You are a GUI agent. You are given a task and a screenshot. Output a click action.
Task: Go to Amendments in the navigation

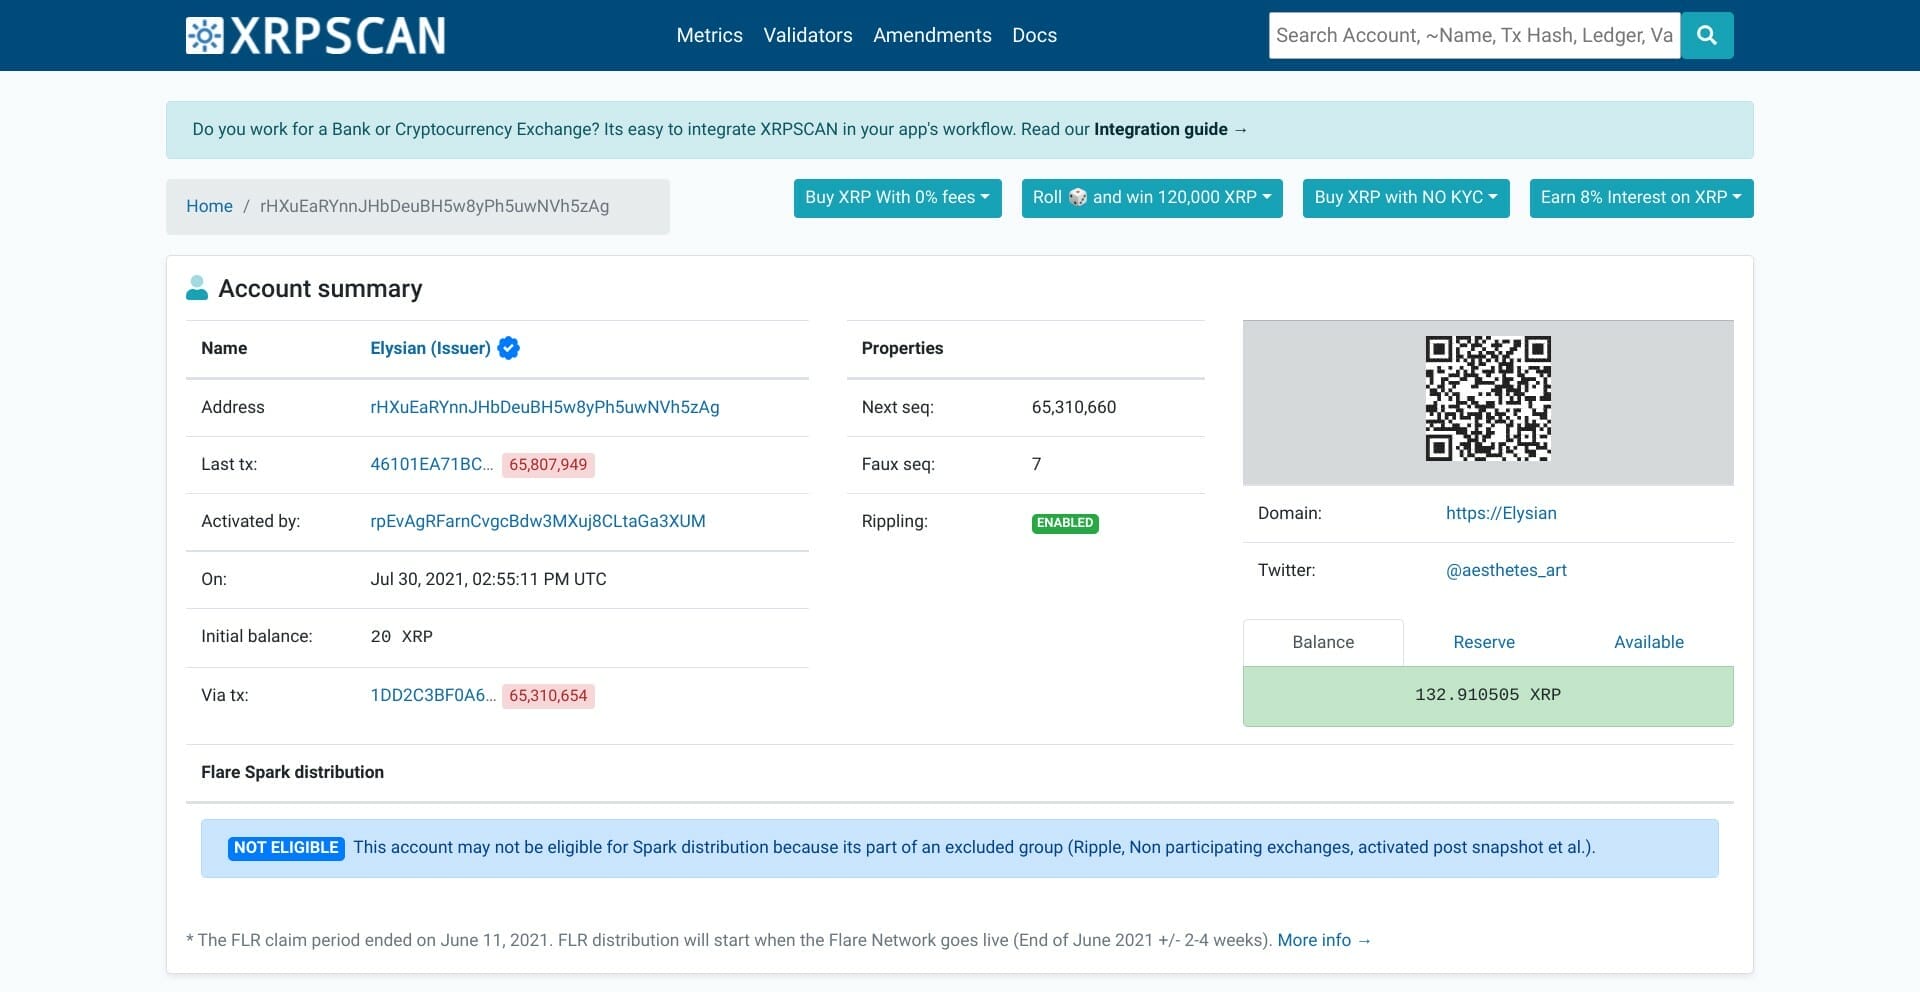[932, 35]
